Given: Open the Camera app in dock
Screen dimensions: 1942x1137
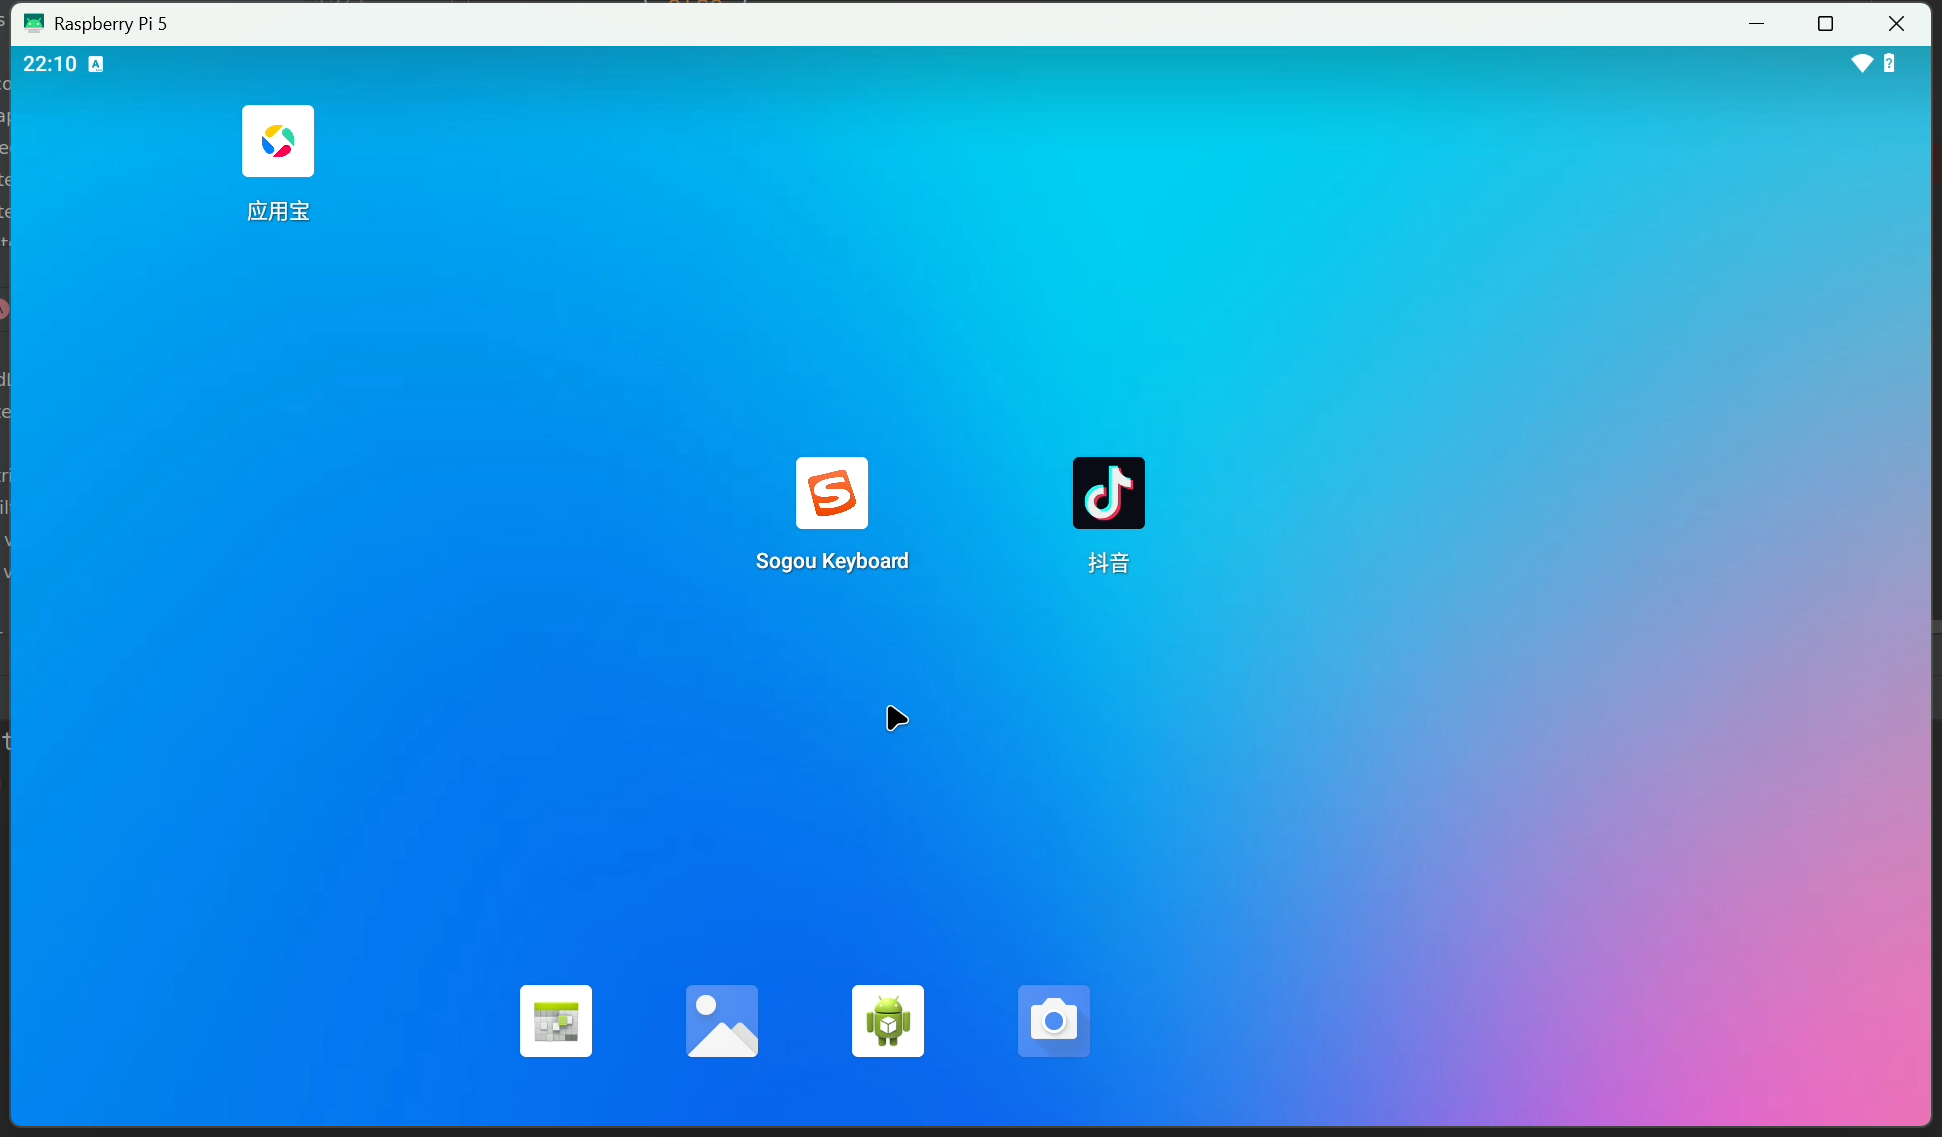Looking at the screenshot, I should pos(1054,1021).
